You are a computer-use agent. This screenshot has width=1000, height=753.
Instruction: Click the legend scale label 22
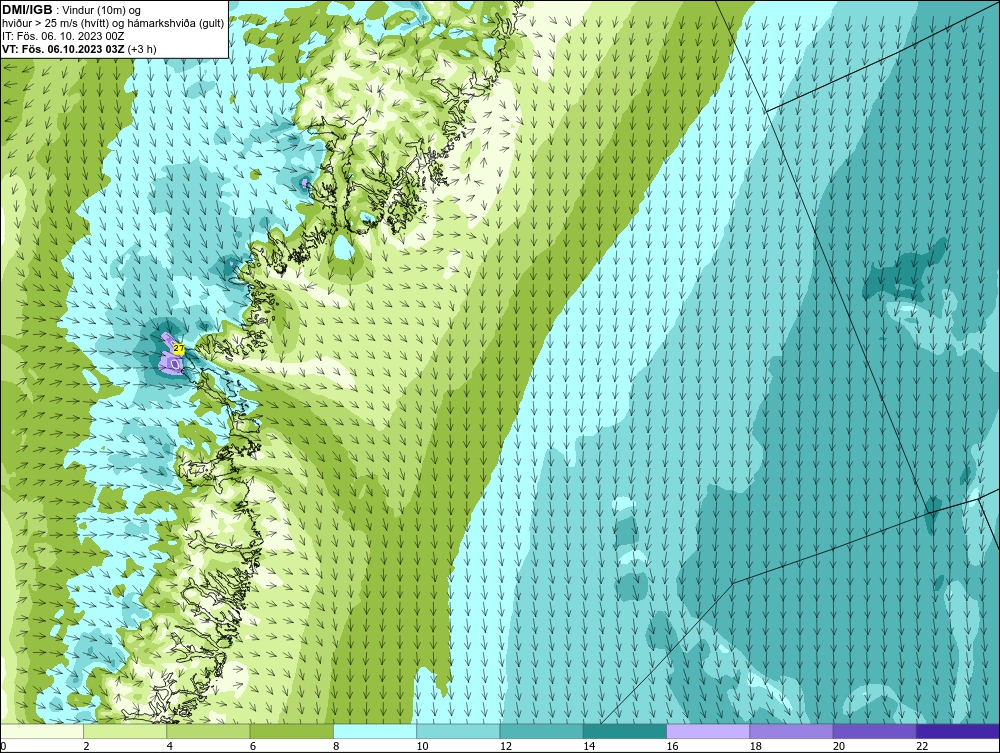click(922, 746)
